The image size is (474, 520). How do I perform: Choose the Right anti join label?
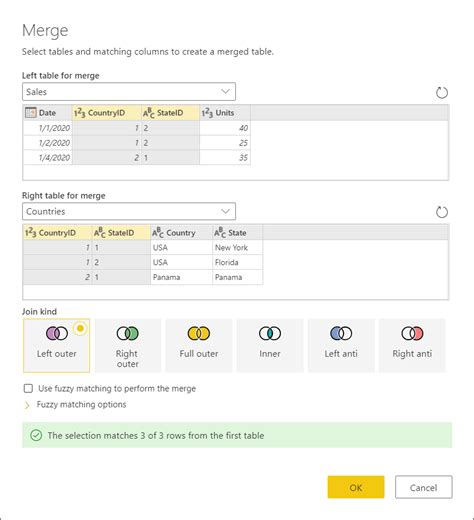pos(412,354)
